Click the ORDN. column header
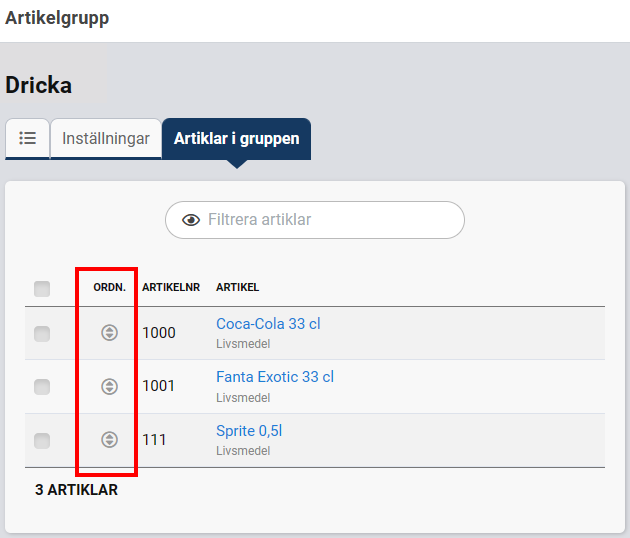This screenshot has width=630, height=538. pyautogui.click(x=109, y=288)
